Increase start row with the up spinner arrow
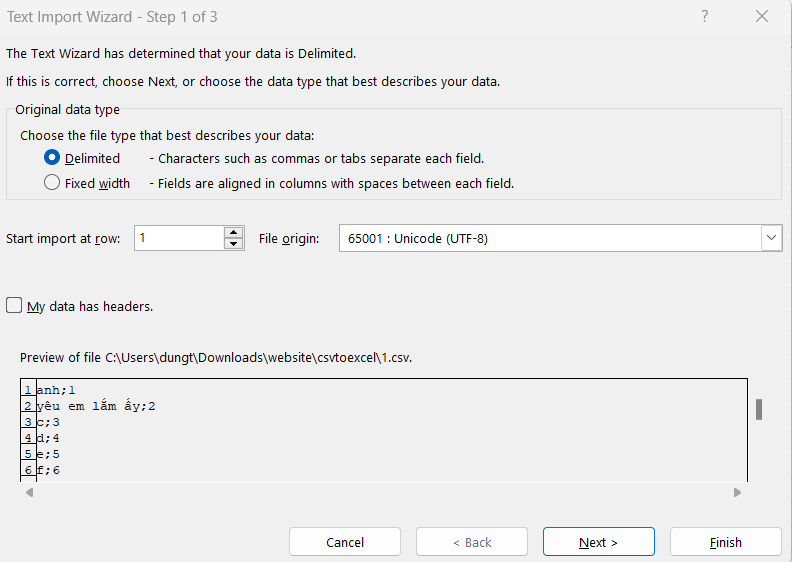The width and height of the screenshot is (792, 562). tap(234, 232)
